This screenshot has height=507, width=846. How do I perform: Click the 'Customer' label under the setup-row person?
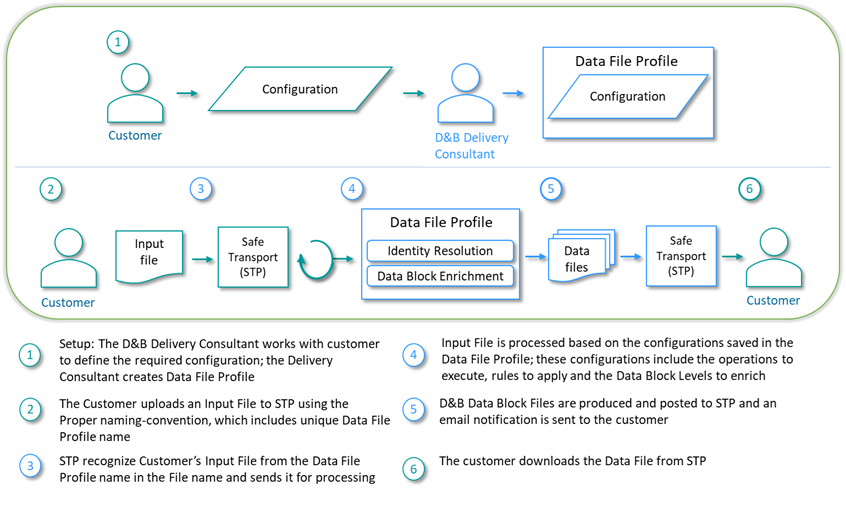(x=135, y=135)
